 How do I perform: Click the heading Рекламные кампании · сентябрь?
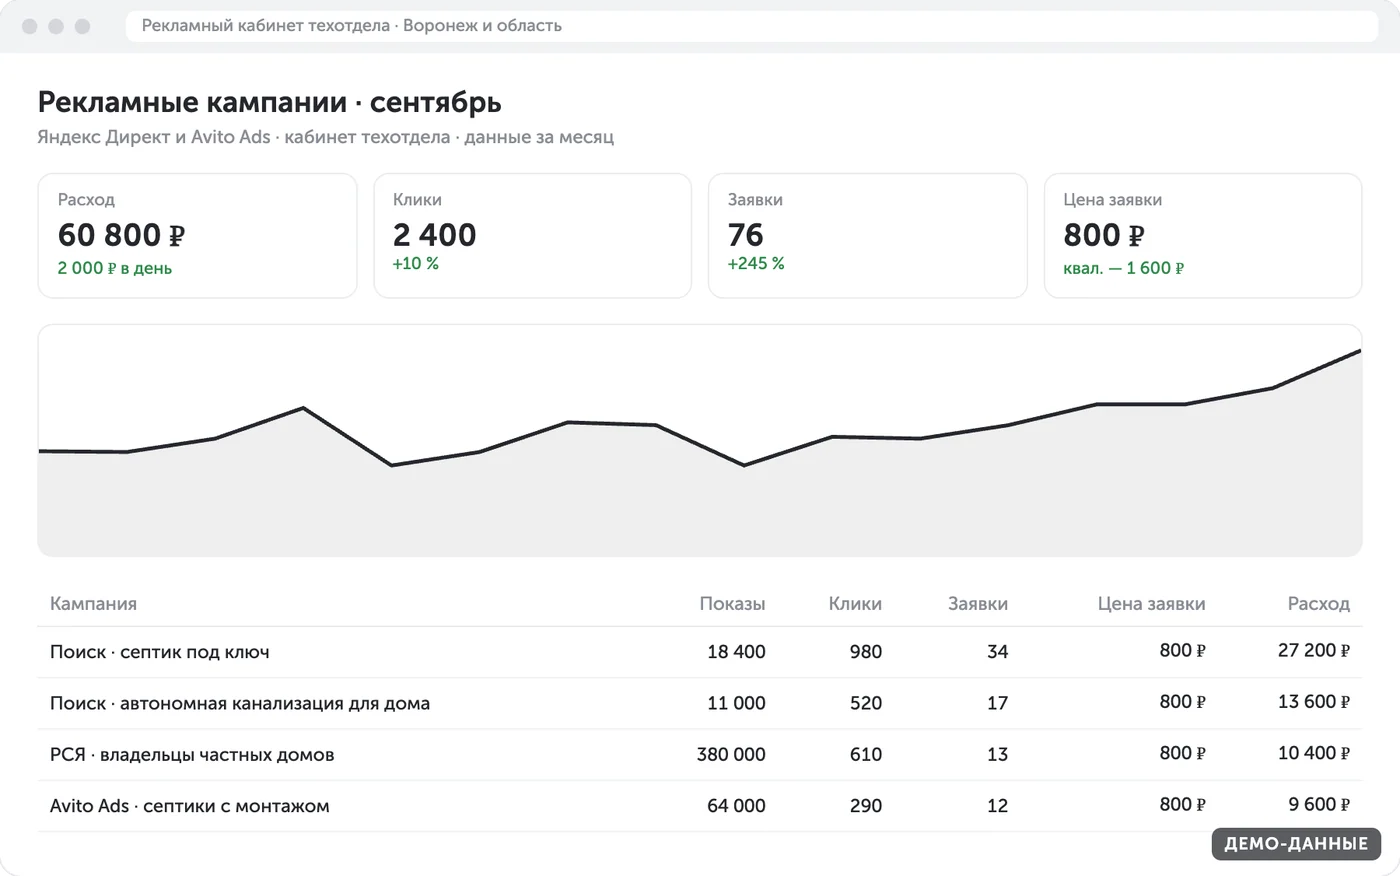[x=269, y=102]
